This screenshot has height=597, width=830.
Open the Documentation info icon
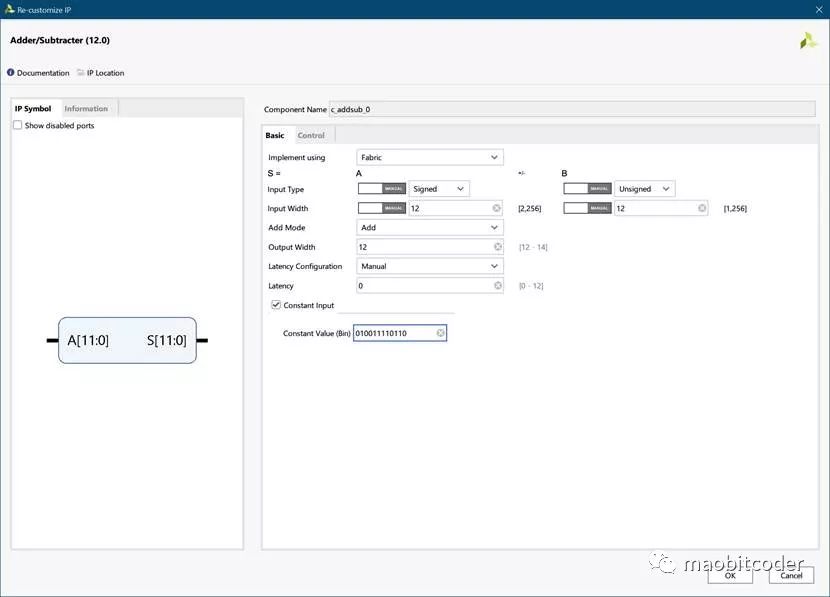pyautogui.click(x=11, y=73)
